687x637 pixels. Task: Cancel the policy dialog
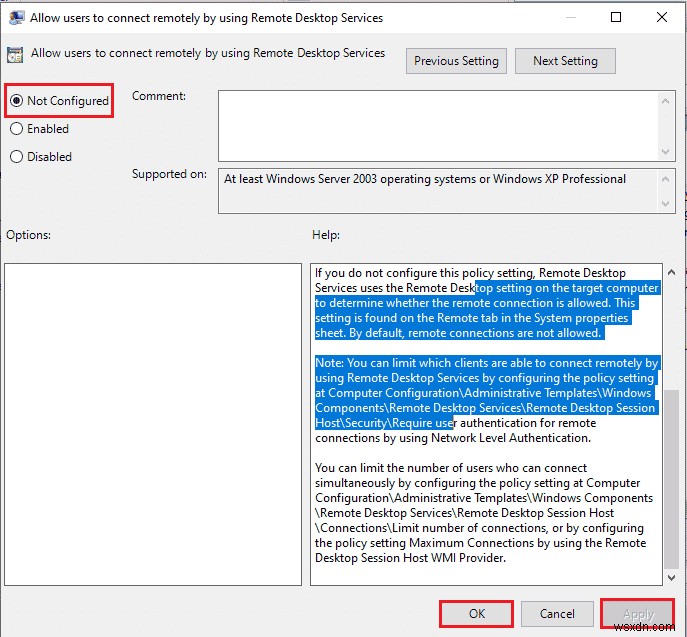(557, 614)
